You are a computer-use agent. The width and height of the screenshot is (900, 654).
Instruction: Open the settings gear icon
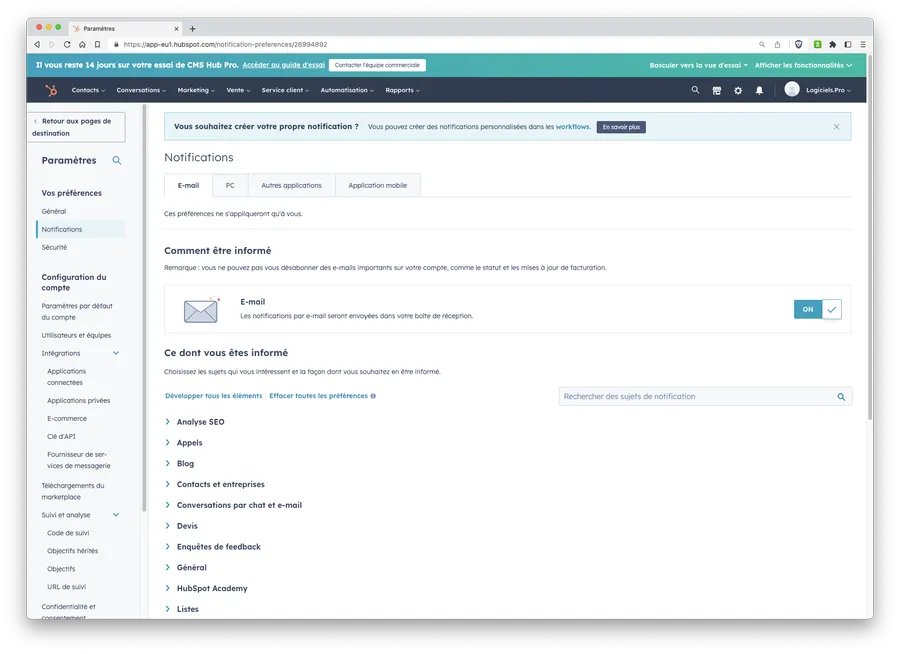click(738, 90)
